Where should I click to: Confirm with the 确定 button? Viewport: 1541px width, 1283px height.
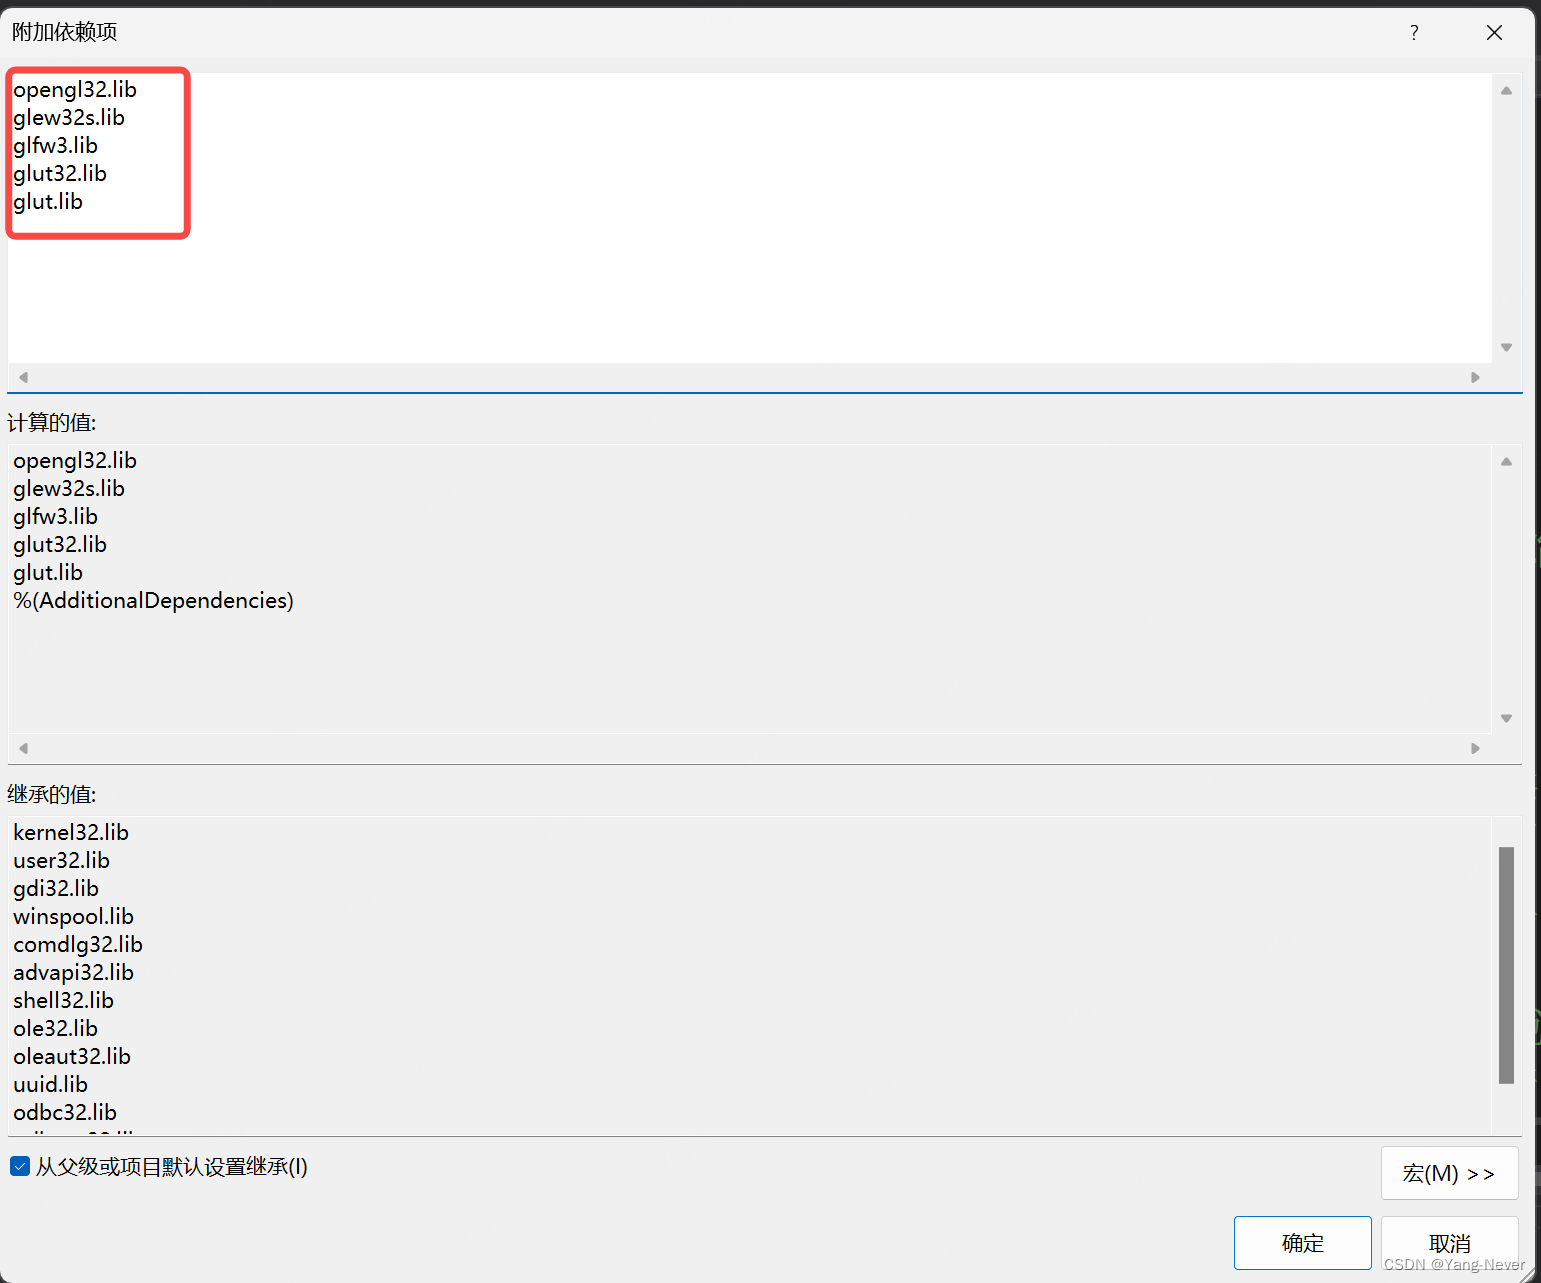1302,1243
